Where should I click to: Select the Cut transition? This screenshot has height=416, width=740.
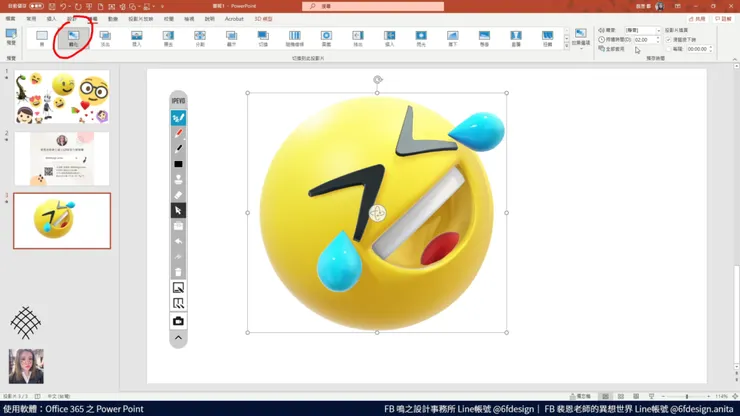tap(263, 38)
